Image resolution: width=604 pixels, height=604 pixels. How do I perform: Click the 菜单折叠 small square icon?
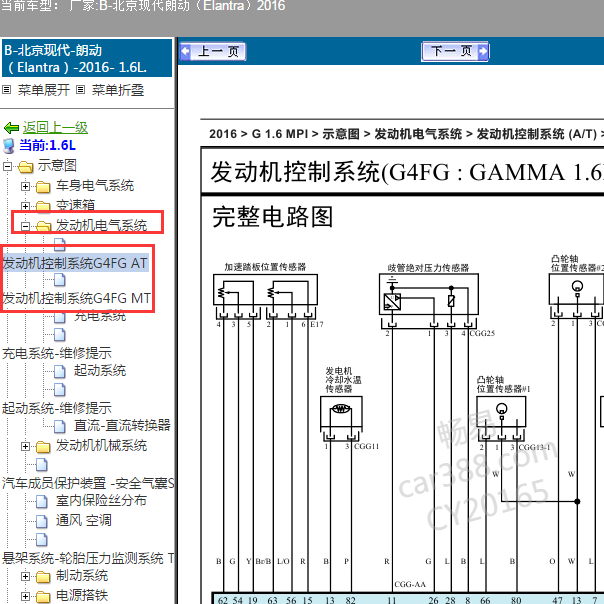[80, 90]
